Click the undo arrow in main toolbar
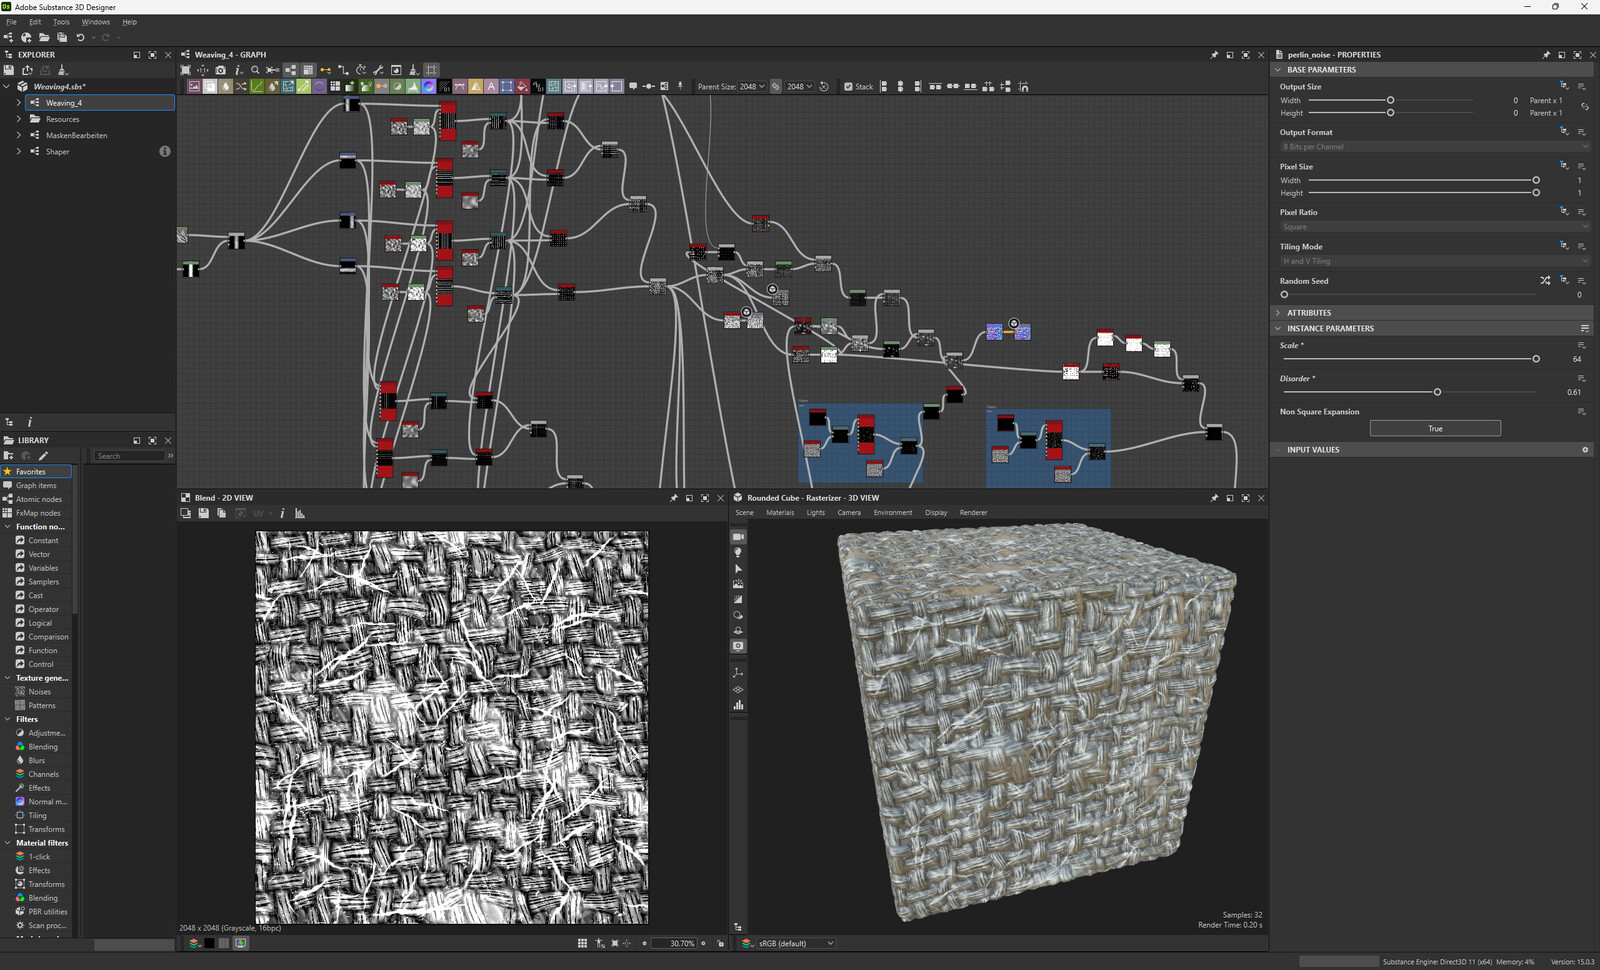 tap(80, 38)
